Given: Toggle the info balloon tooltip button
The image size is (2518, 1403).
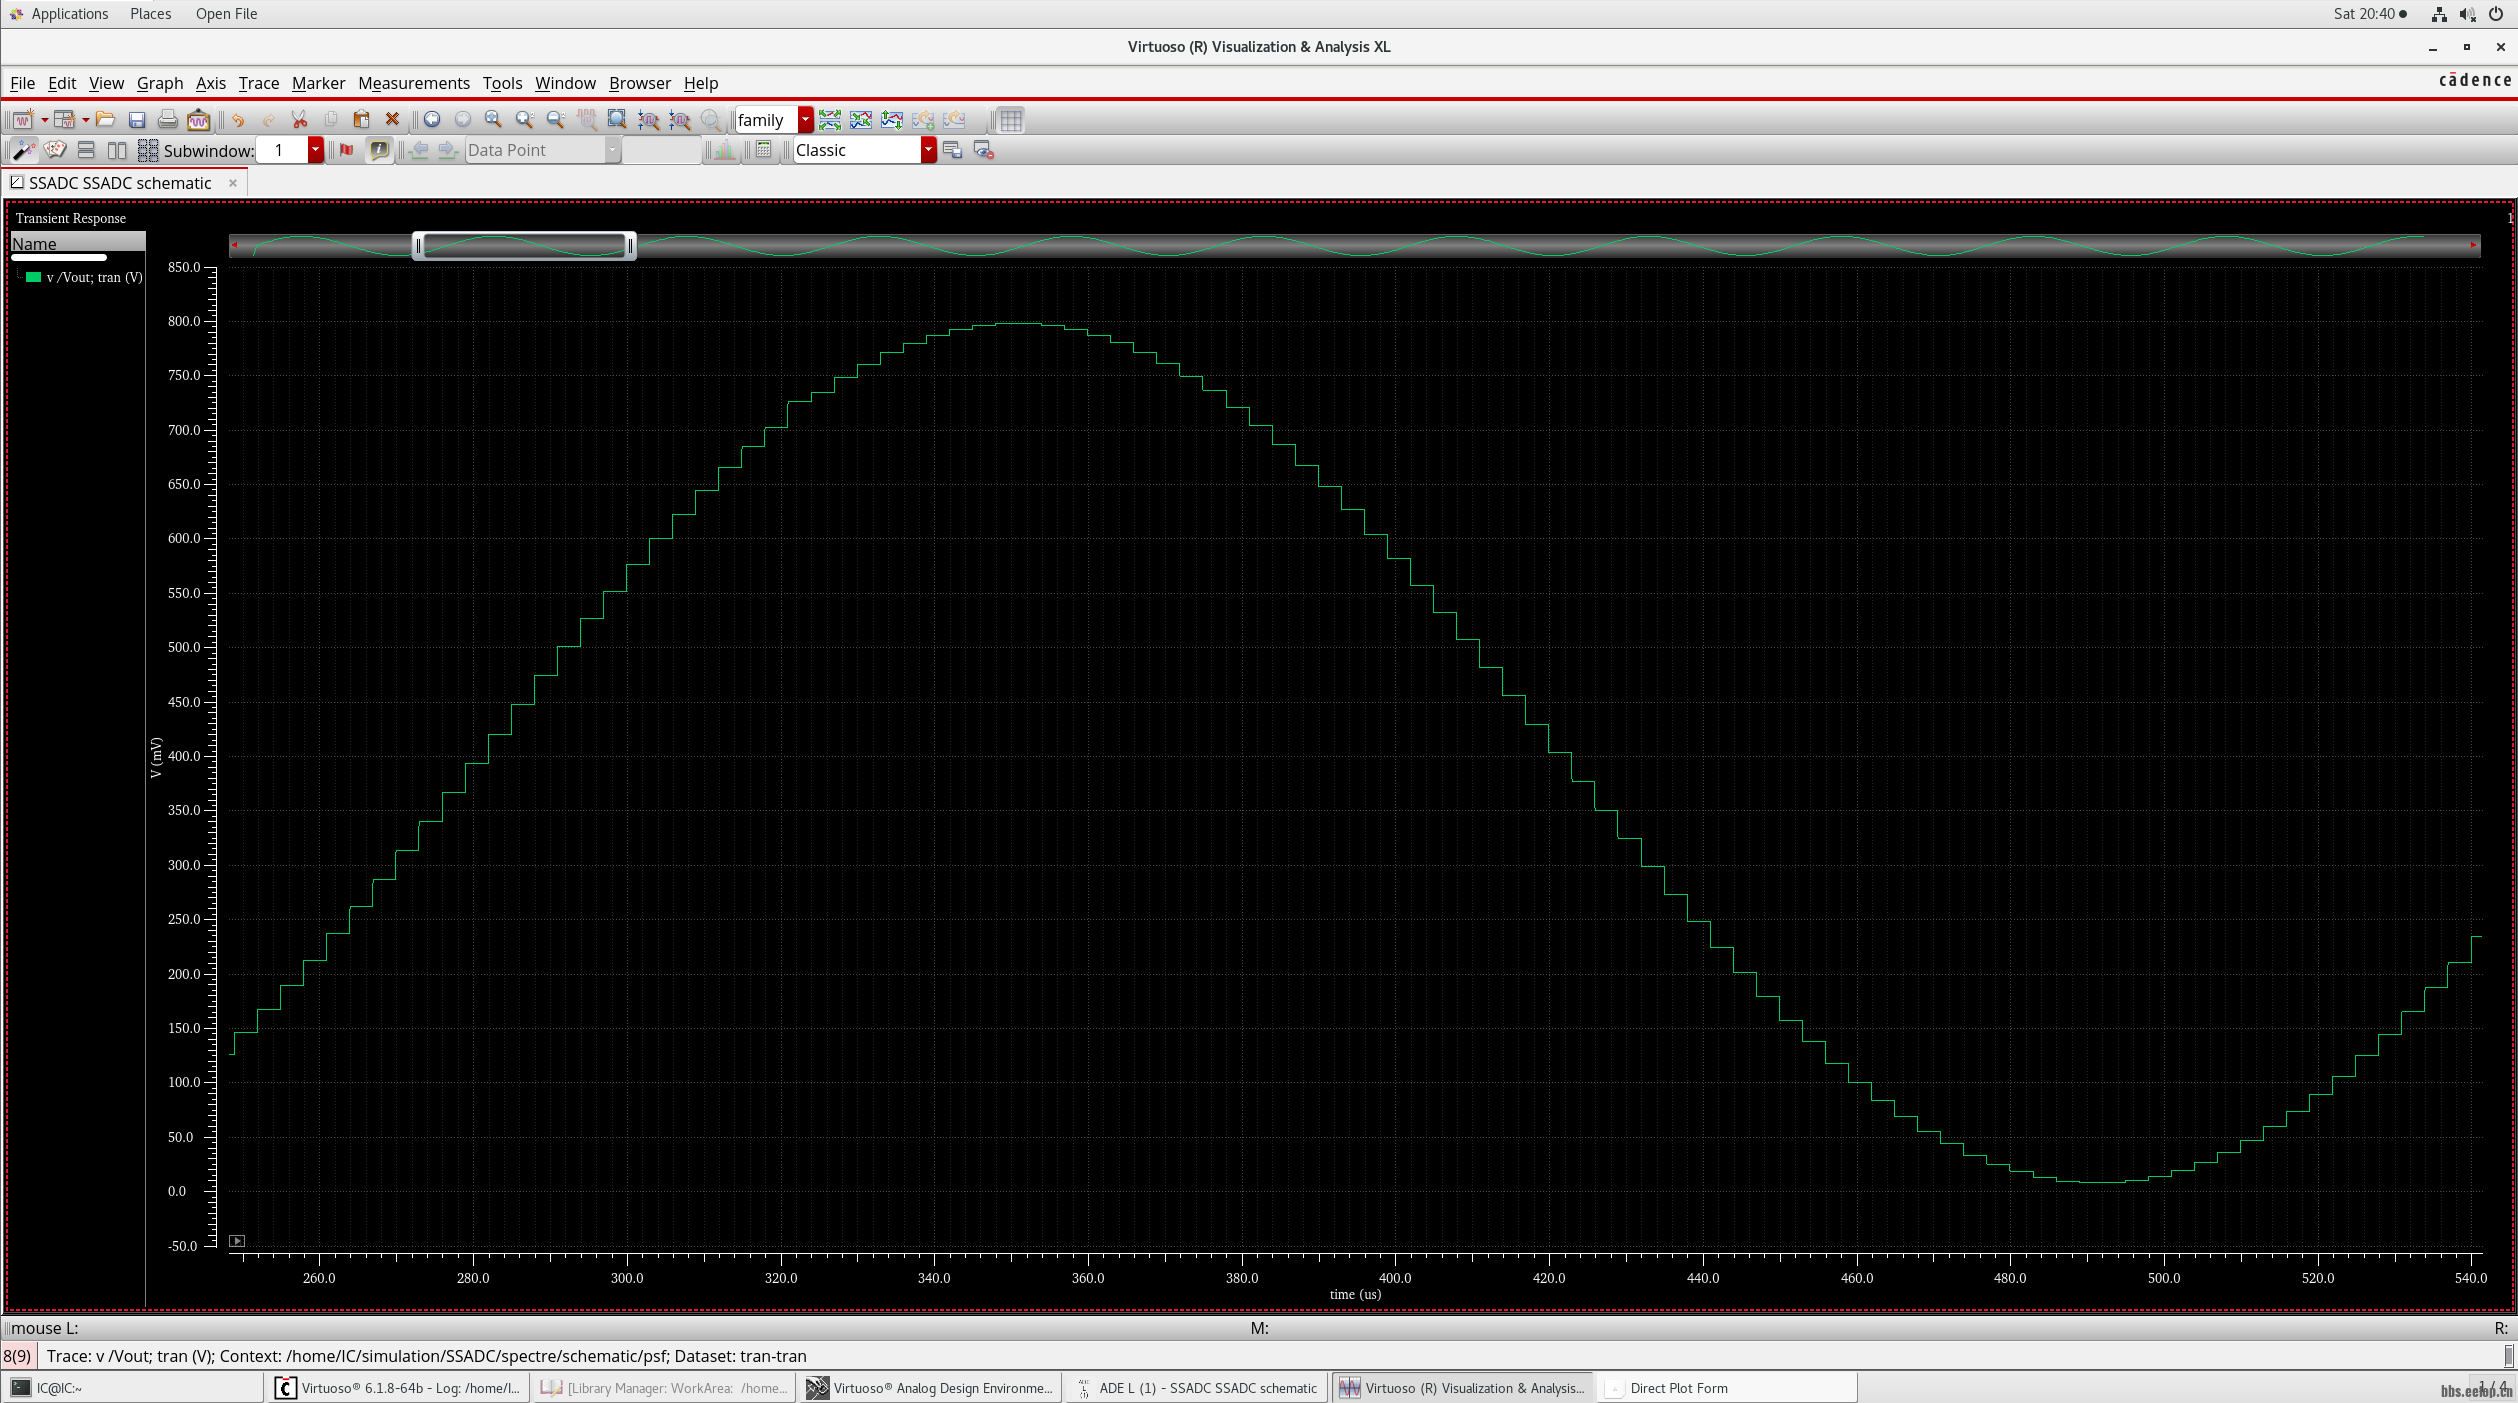Looking at the screenshot, I should (x=379, y=150).
